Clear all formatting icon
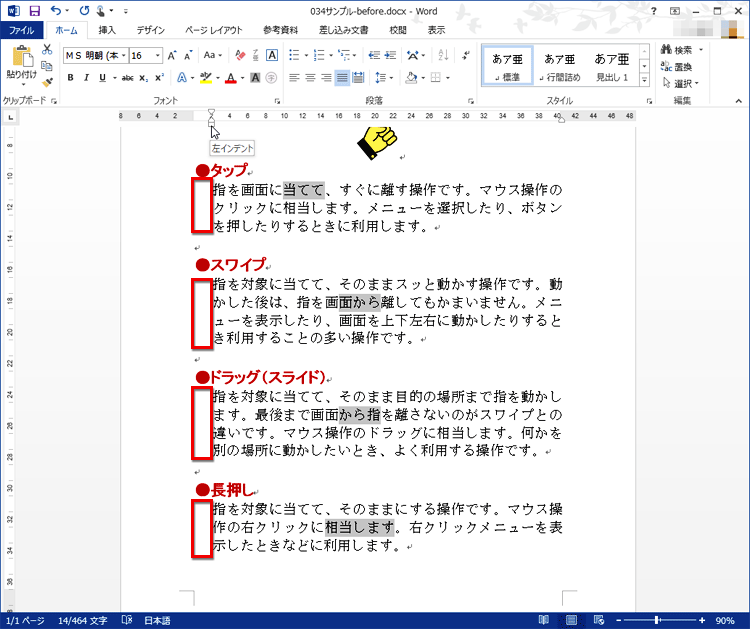750x629 pixels. click(x=240, y=55)
